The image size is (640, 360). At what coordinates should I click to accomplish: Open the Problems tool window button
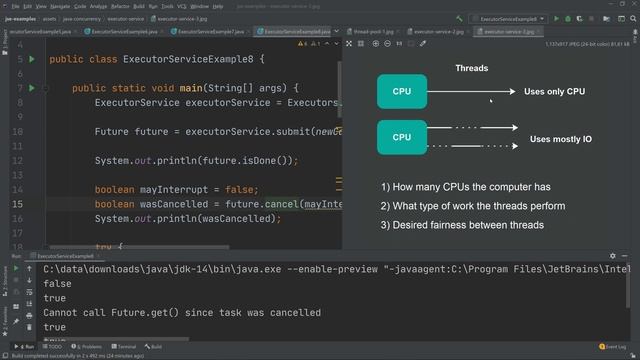[86, 347]
